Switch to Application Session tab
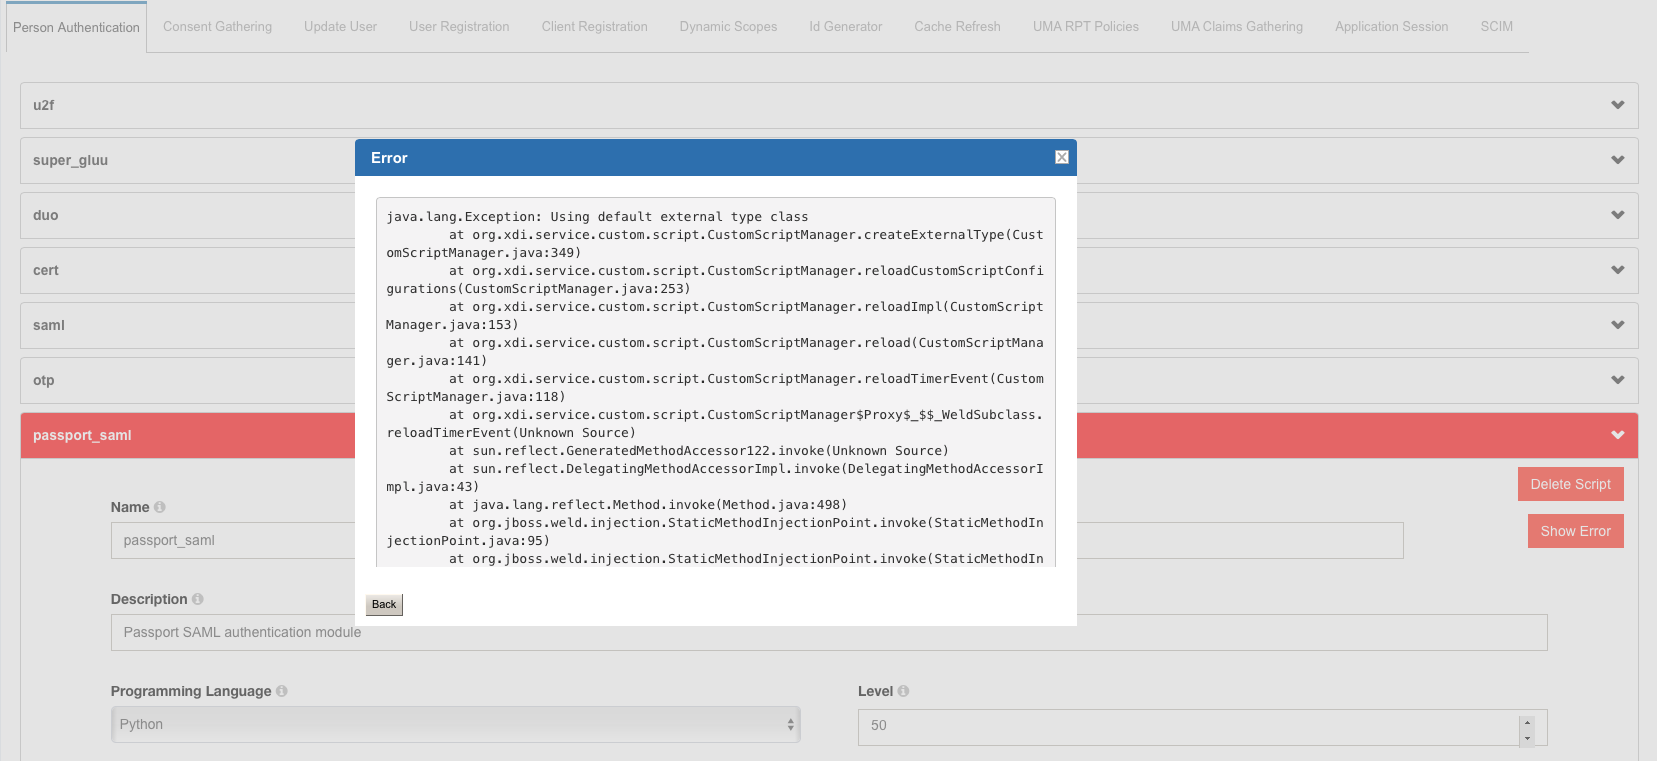Screen dimensions: 1657x761 [x=1391, y=26]
